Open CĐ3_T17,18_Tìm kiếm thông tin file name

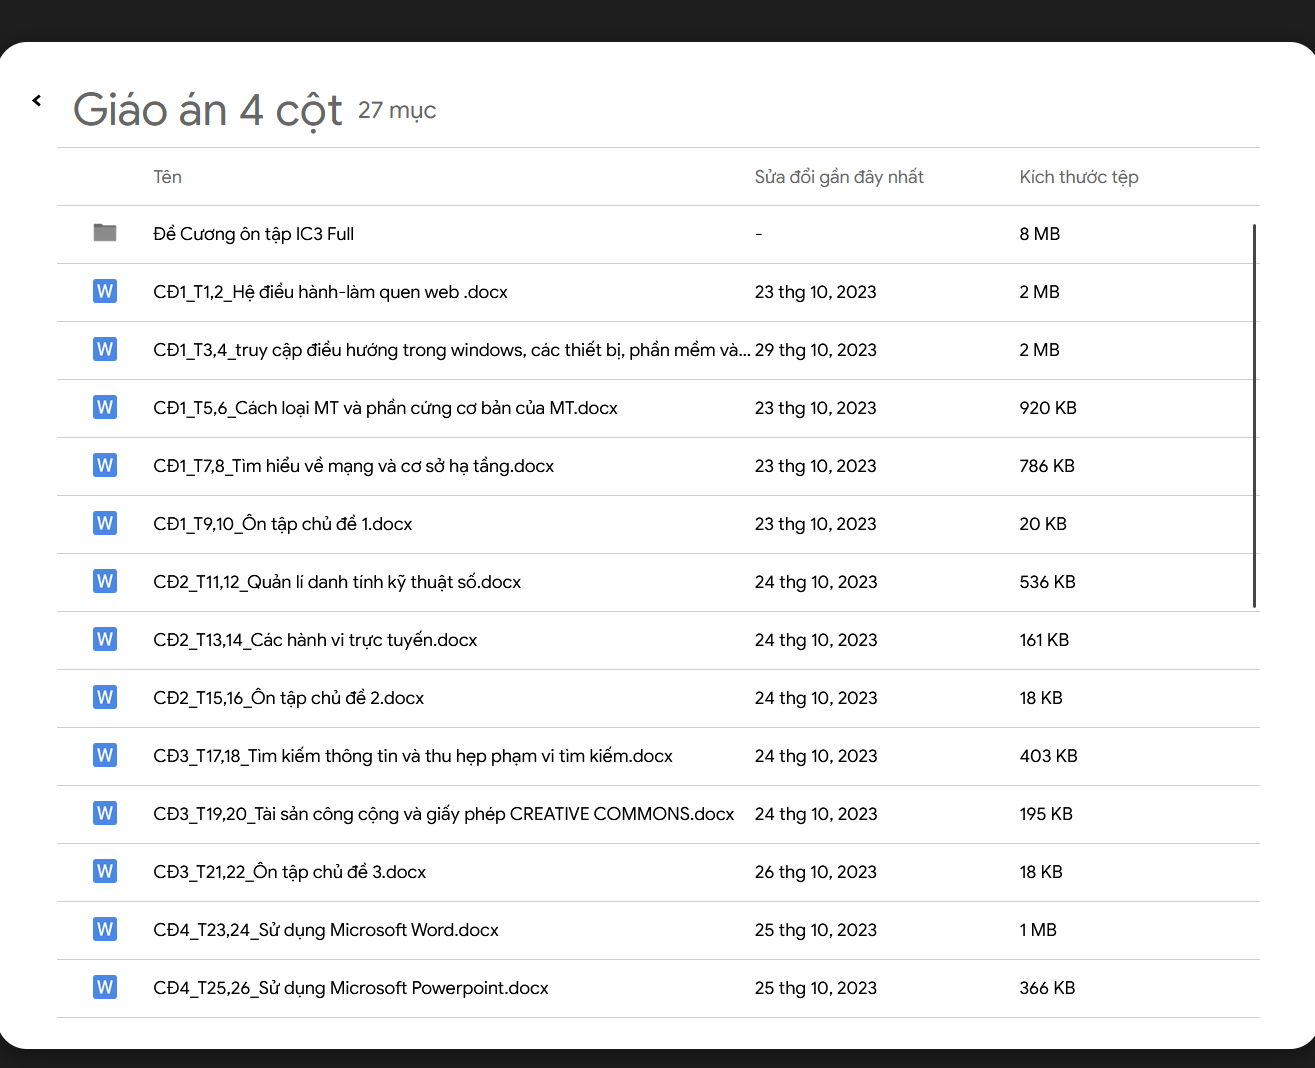413,756
